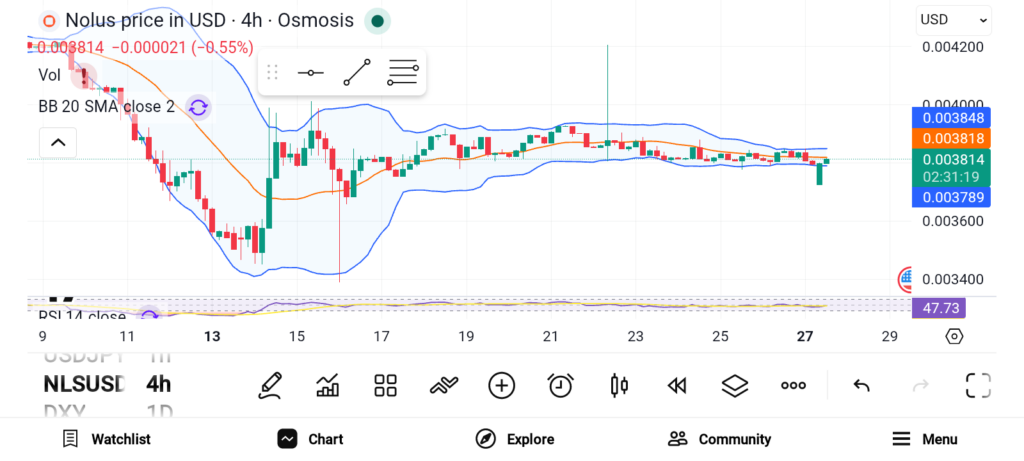
Task: Open the candlestick chart type icon
Action: [618, 385]
